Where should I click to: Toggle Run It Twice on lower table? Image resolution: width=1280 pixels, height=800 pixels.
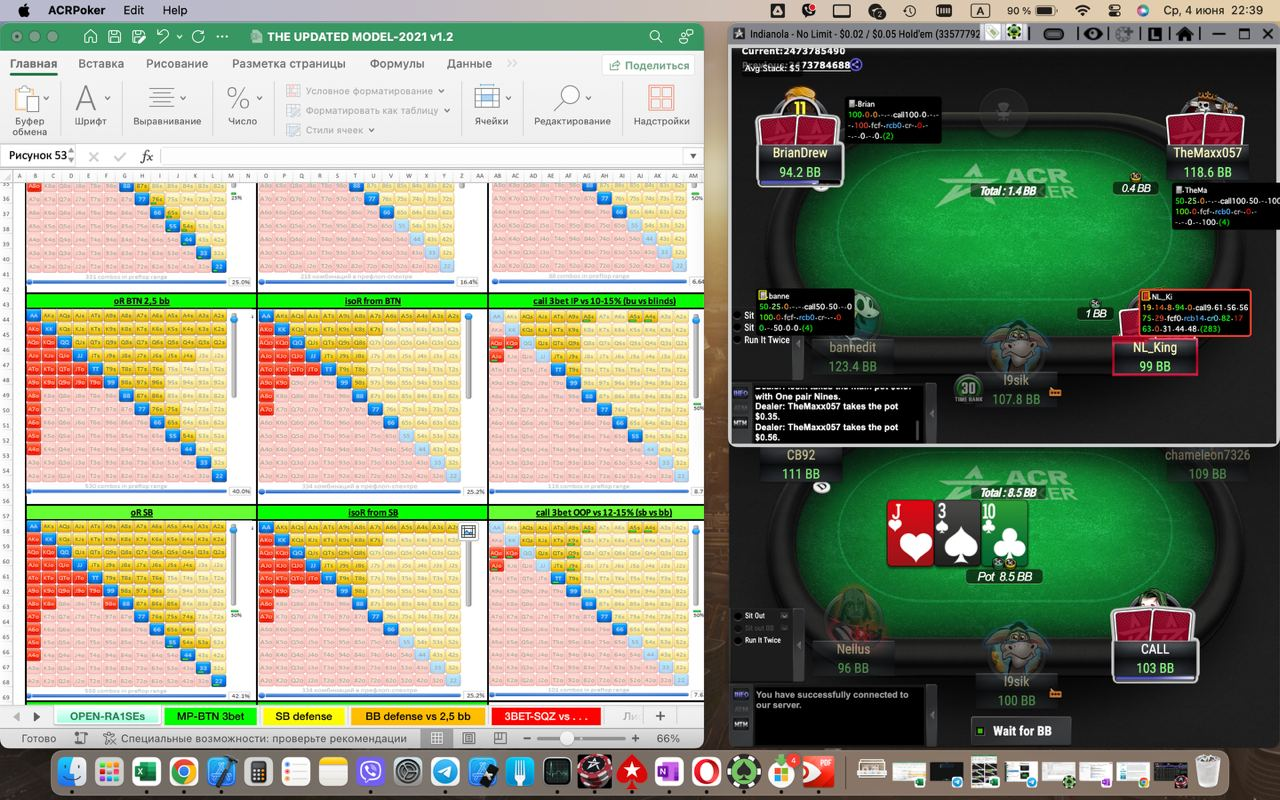(737, 640)
